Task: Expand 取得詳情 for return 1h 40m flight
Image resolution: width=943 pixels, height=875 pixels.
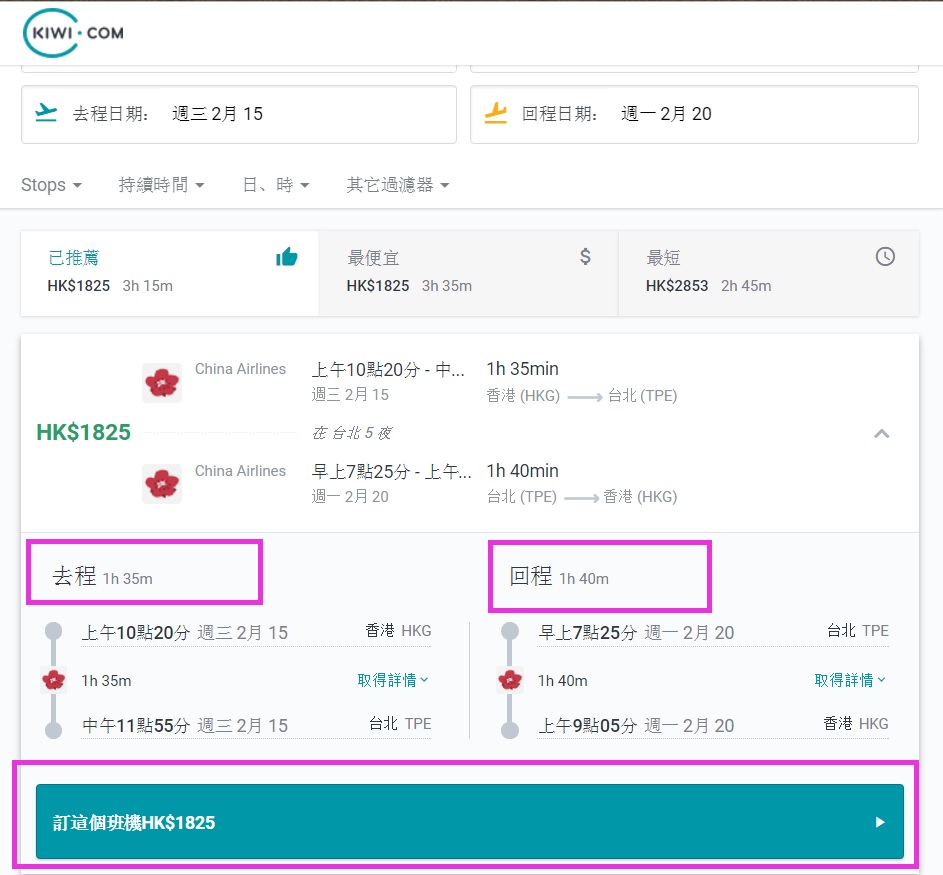Action: pyautogui.click(x=850, y=680)
